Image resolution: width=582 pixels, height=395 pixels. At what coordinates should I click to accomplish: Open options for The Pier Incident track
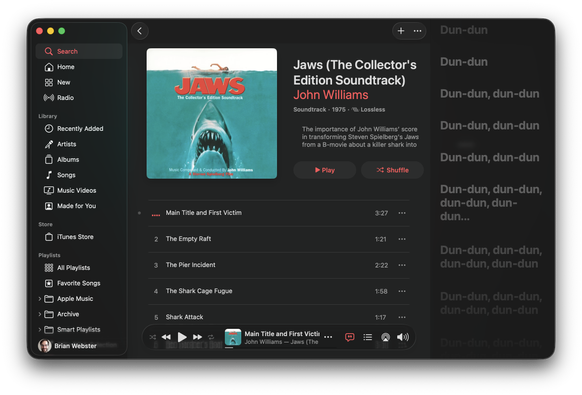[402, 265]
